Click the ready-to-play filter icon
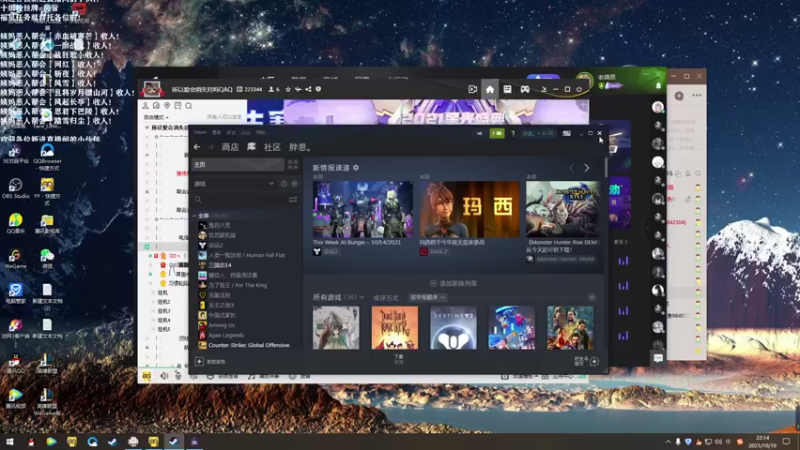Viewport: 800px width, 450px height. [294, 184]
